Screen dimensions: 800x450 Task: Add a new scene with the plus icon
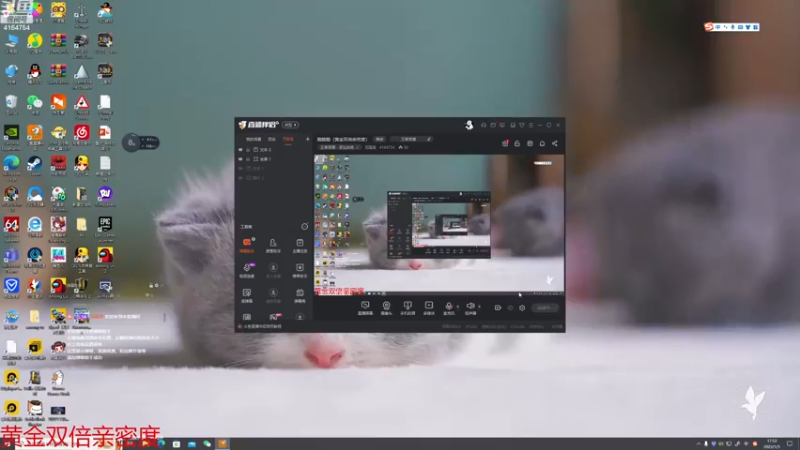[x=307, y=139]
